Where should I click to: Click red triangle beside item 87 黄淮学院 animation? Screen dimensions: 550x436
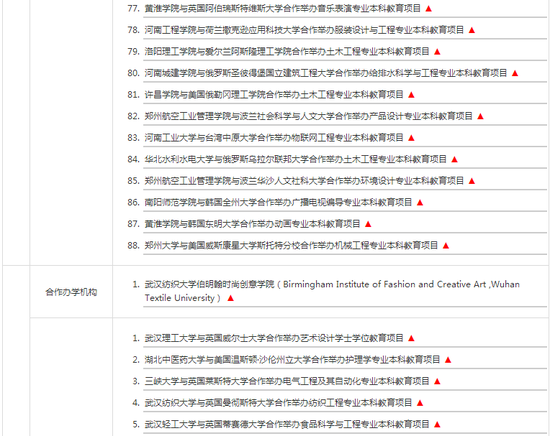click(x=368, y=224)
